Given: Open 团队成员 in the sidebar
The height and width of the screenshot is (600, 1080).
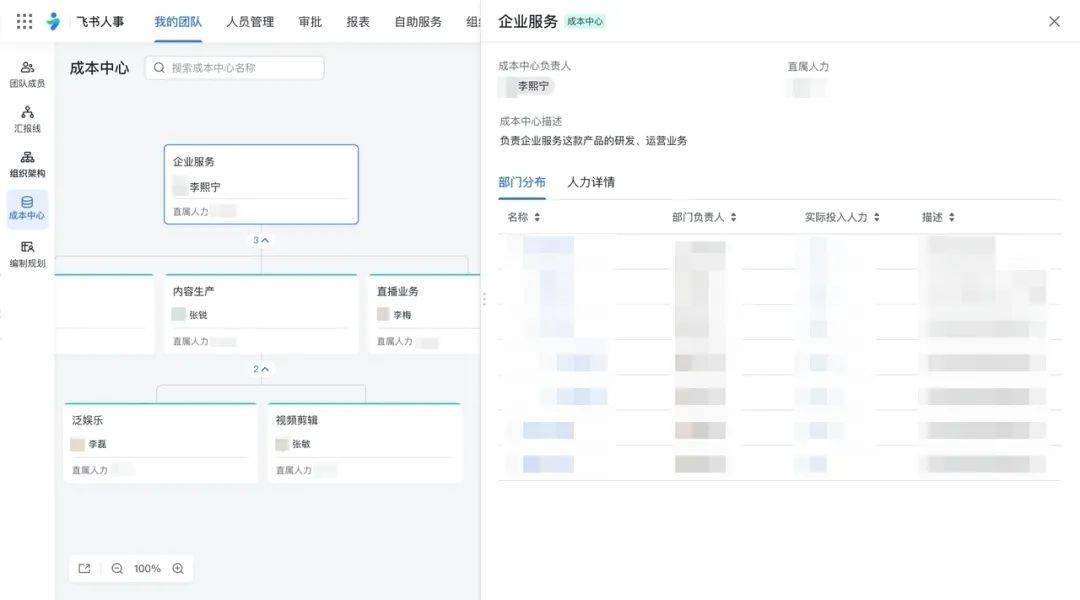Looking at the screenshot, I should coord(27,74).
